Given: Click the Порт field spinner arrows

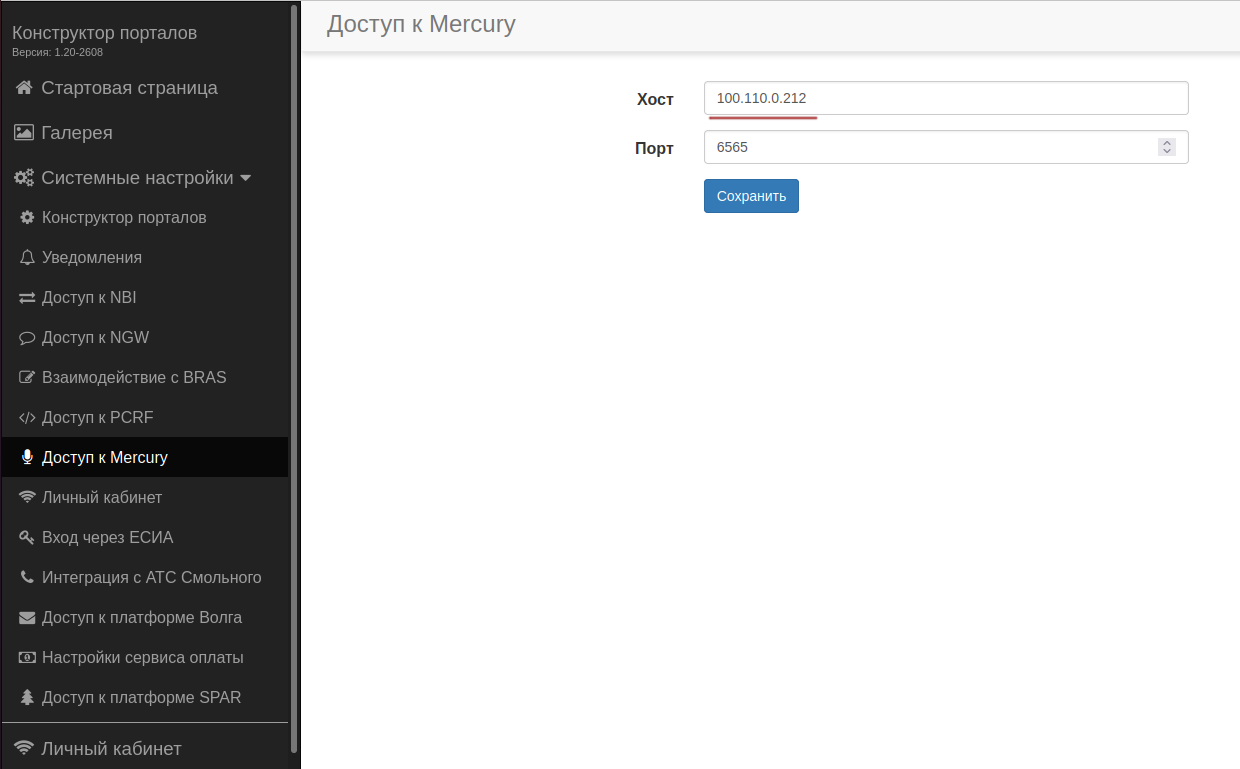Looking at the screenshot, I should pyautogui.click(x=1166, y=147).
